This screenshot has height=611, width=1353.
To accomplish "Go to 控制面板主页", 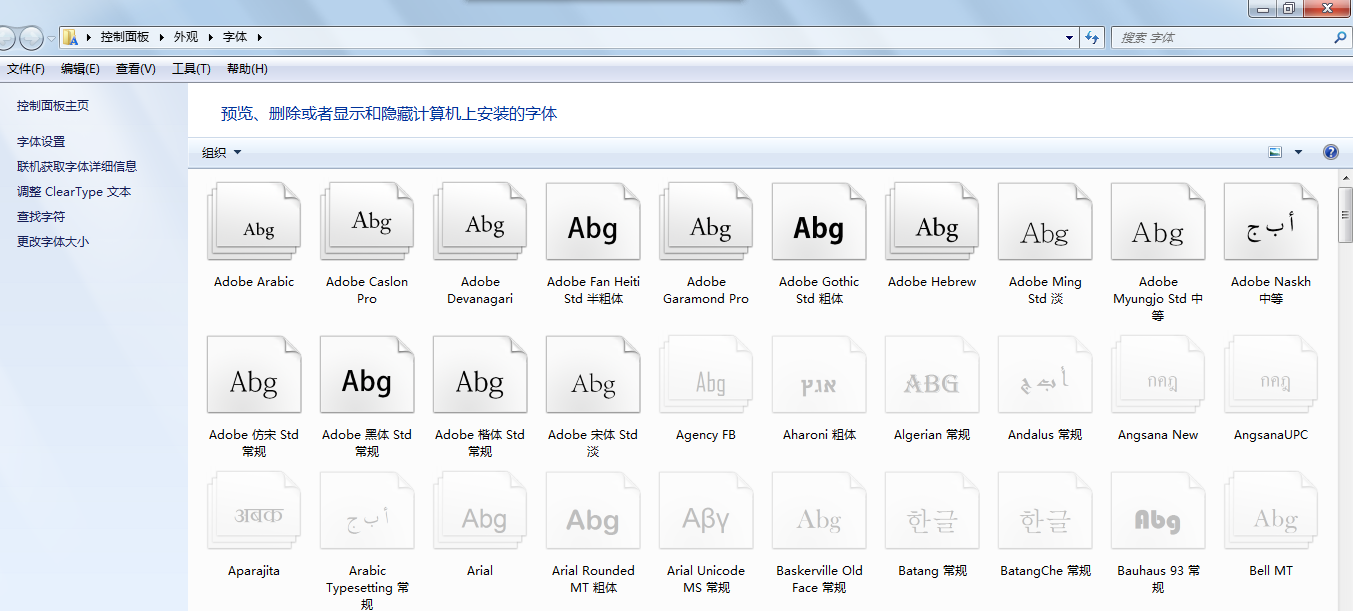I will coord(53,105).
